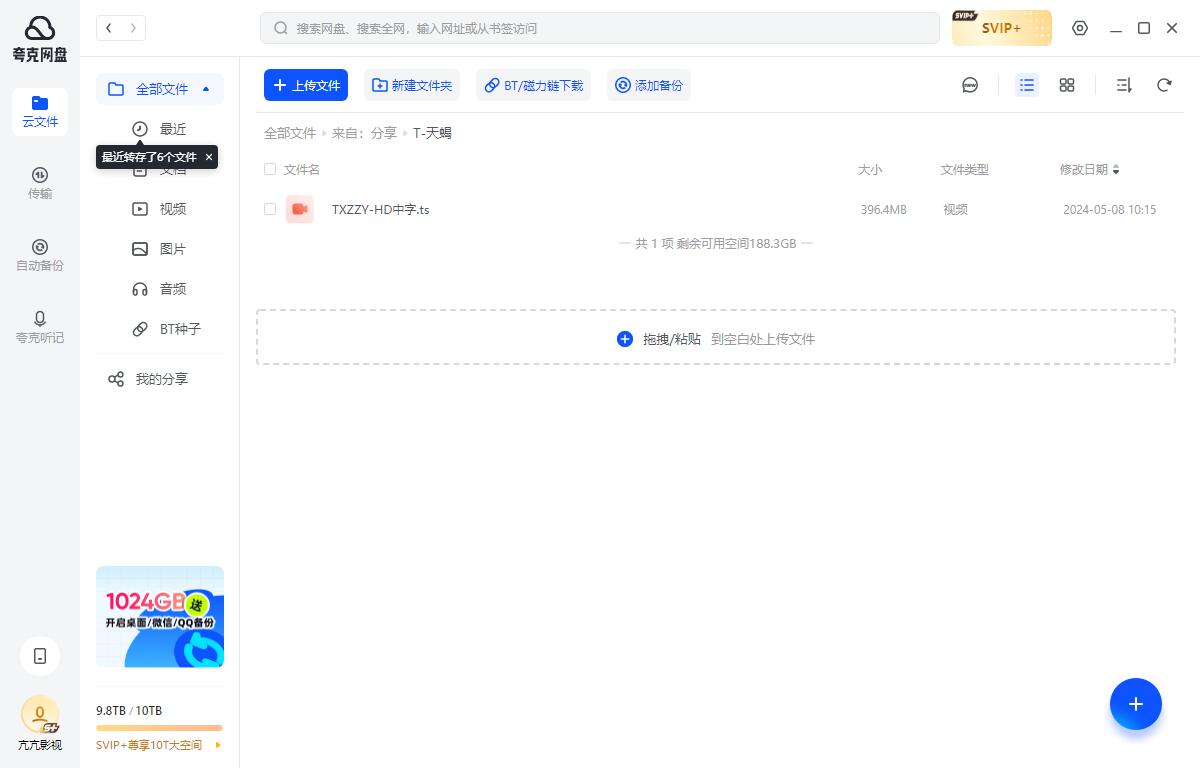
Task: Open the 图片 category in sidebar
Action: click(x=172, y=249)
